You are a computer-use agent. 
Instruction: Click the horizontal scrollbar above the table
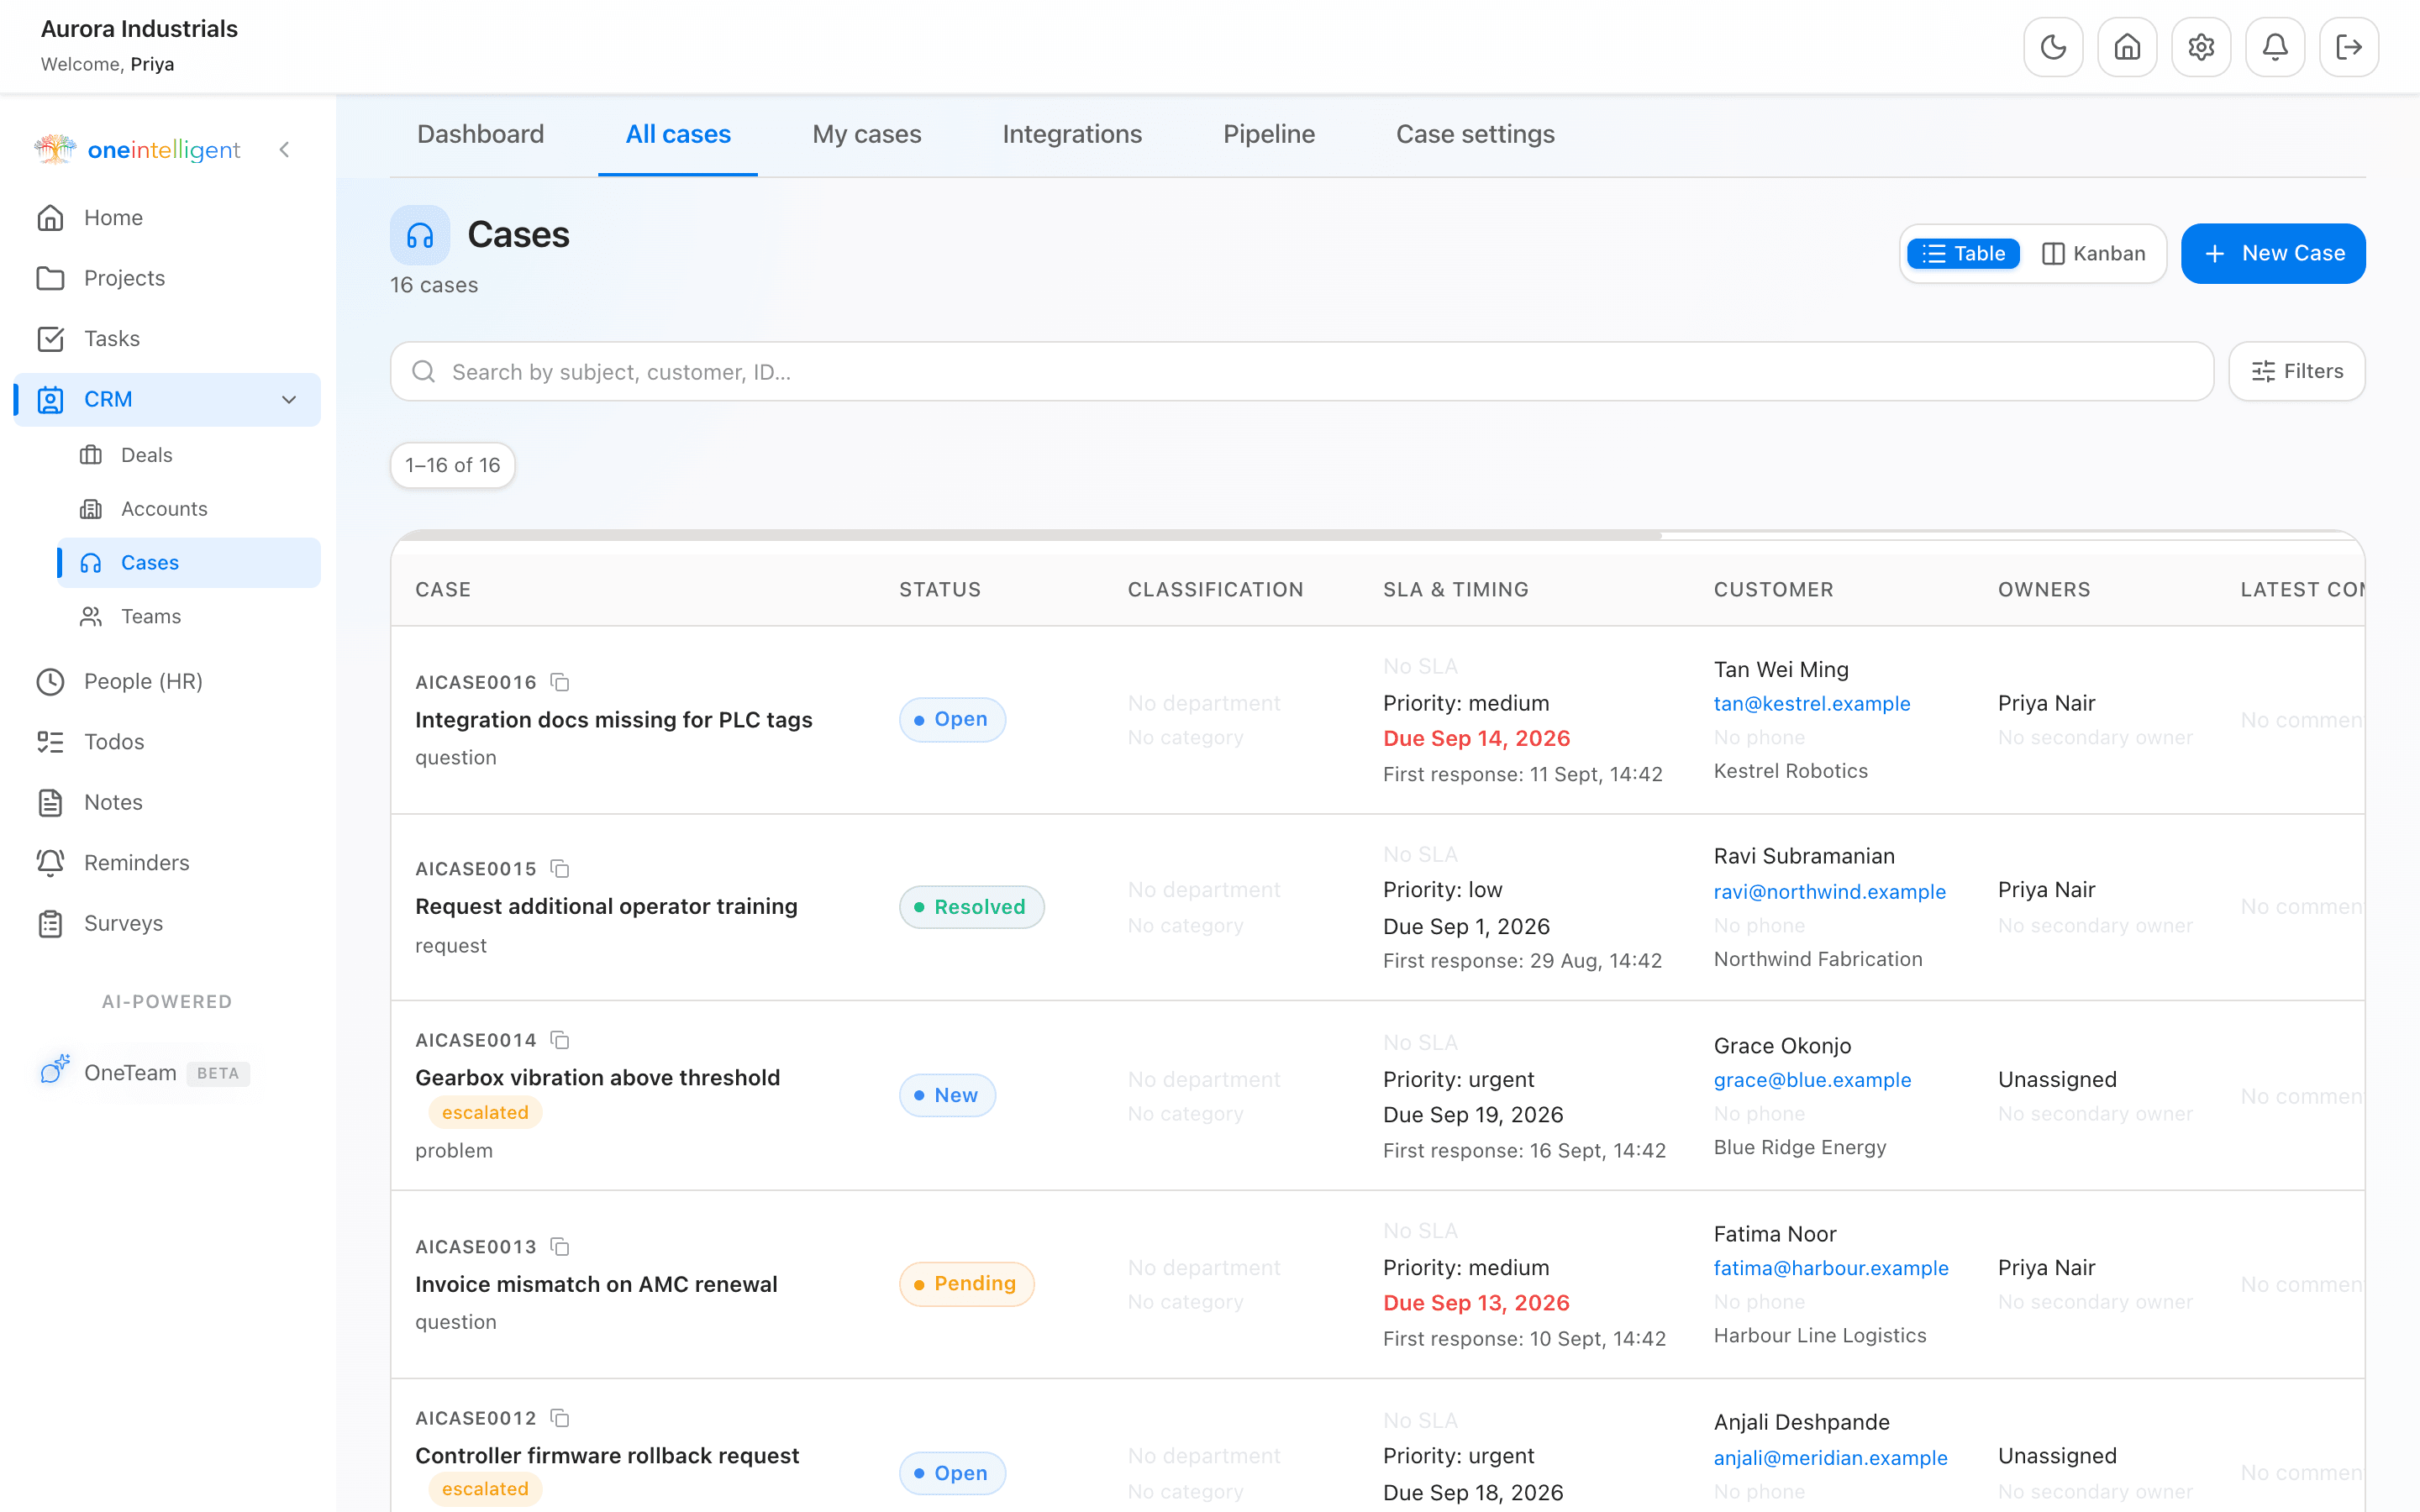(x=1027, y=536)
